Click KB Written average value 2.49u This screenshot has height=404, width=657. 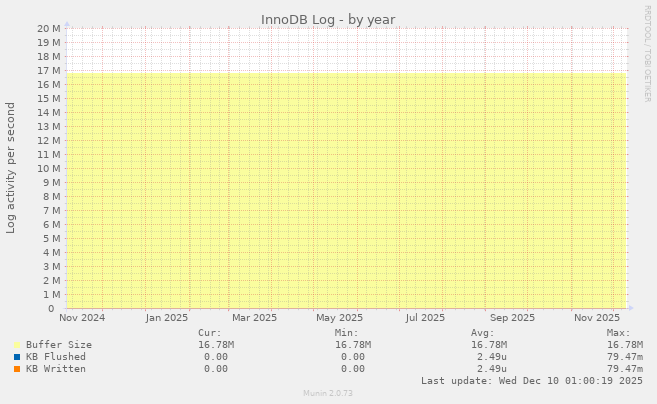[x=491, y=369]
